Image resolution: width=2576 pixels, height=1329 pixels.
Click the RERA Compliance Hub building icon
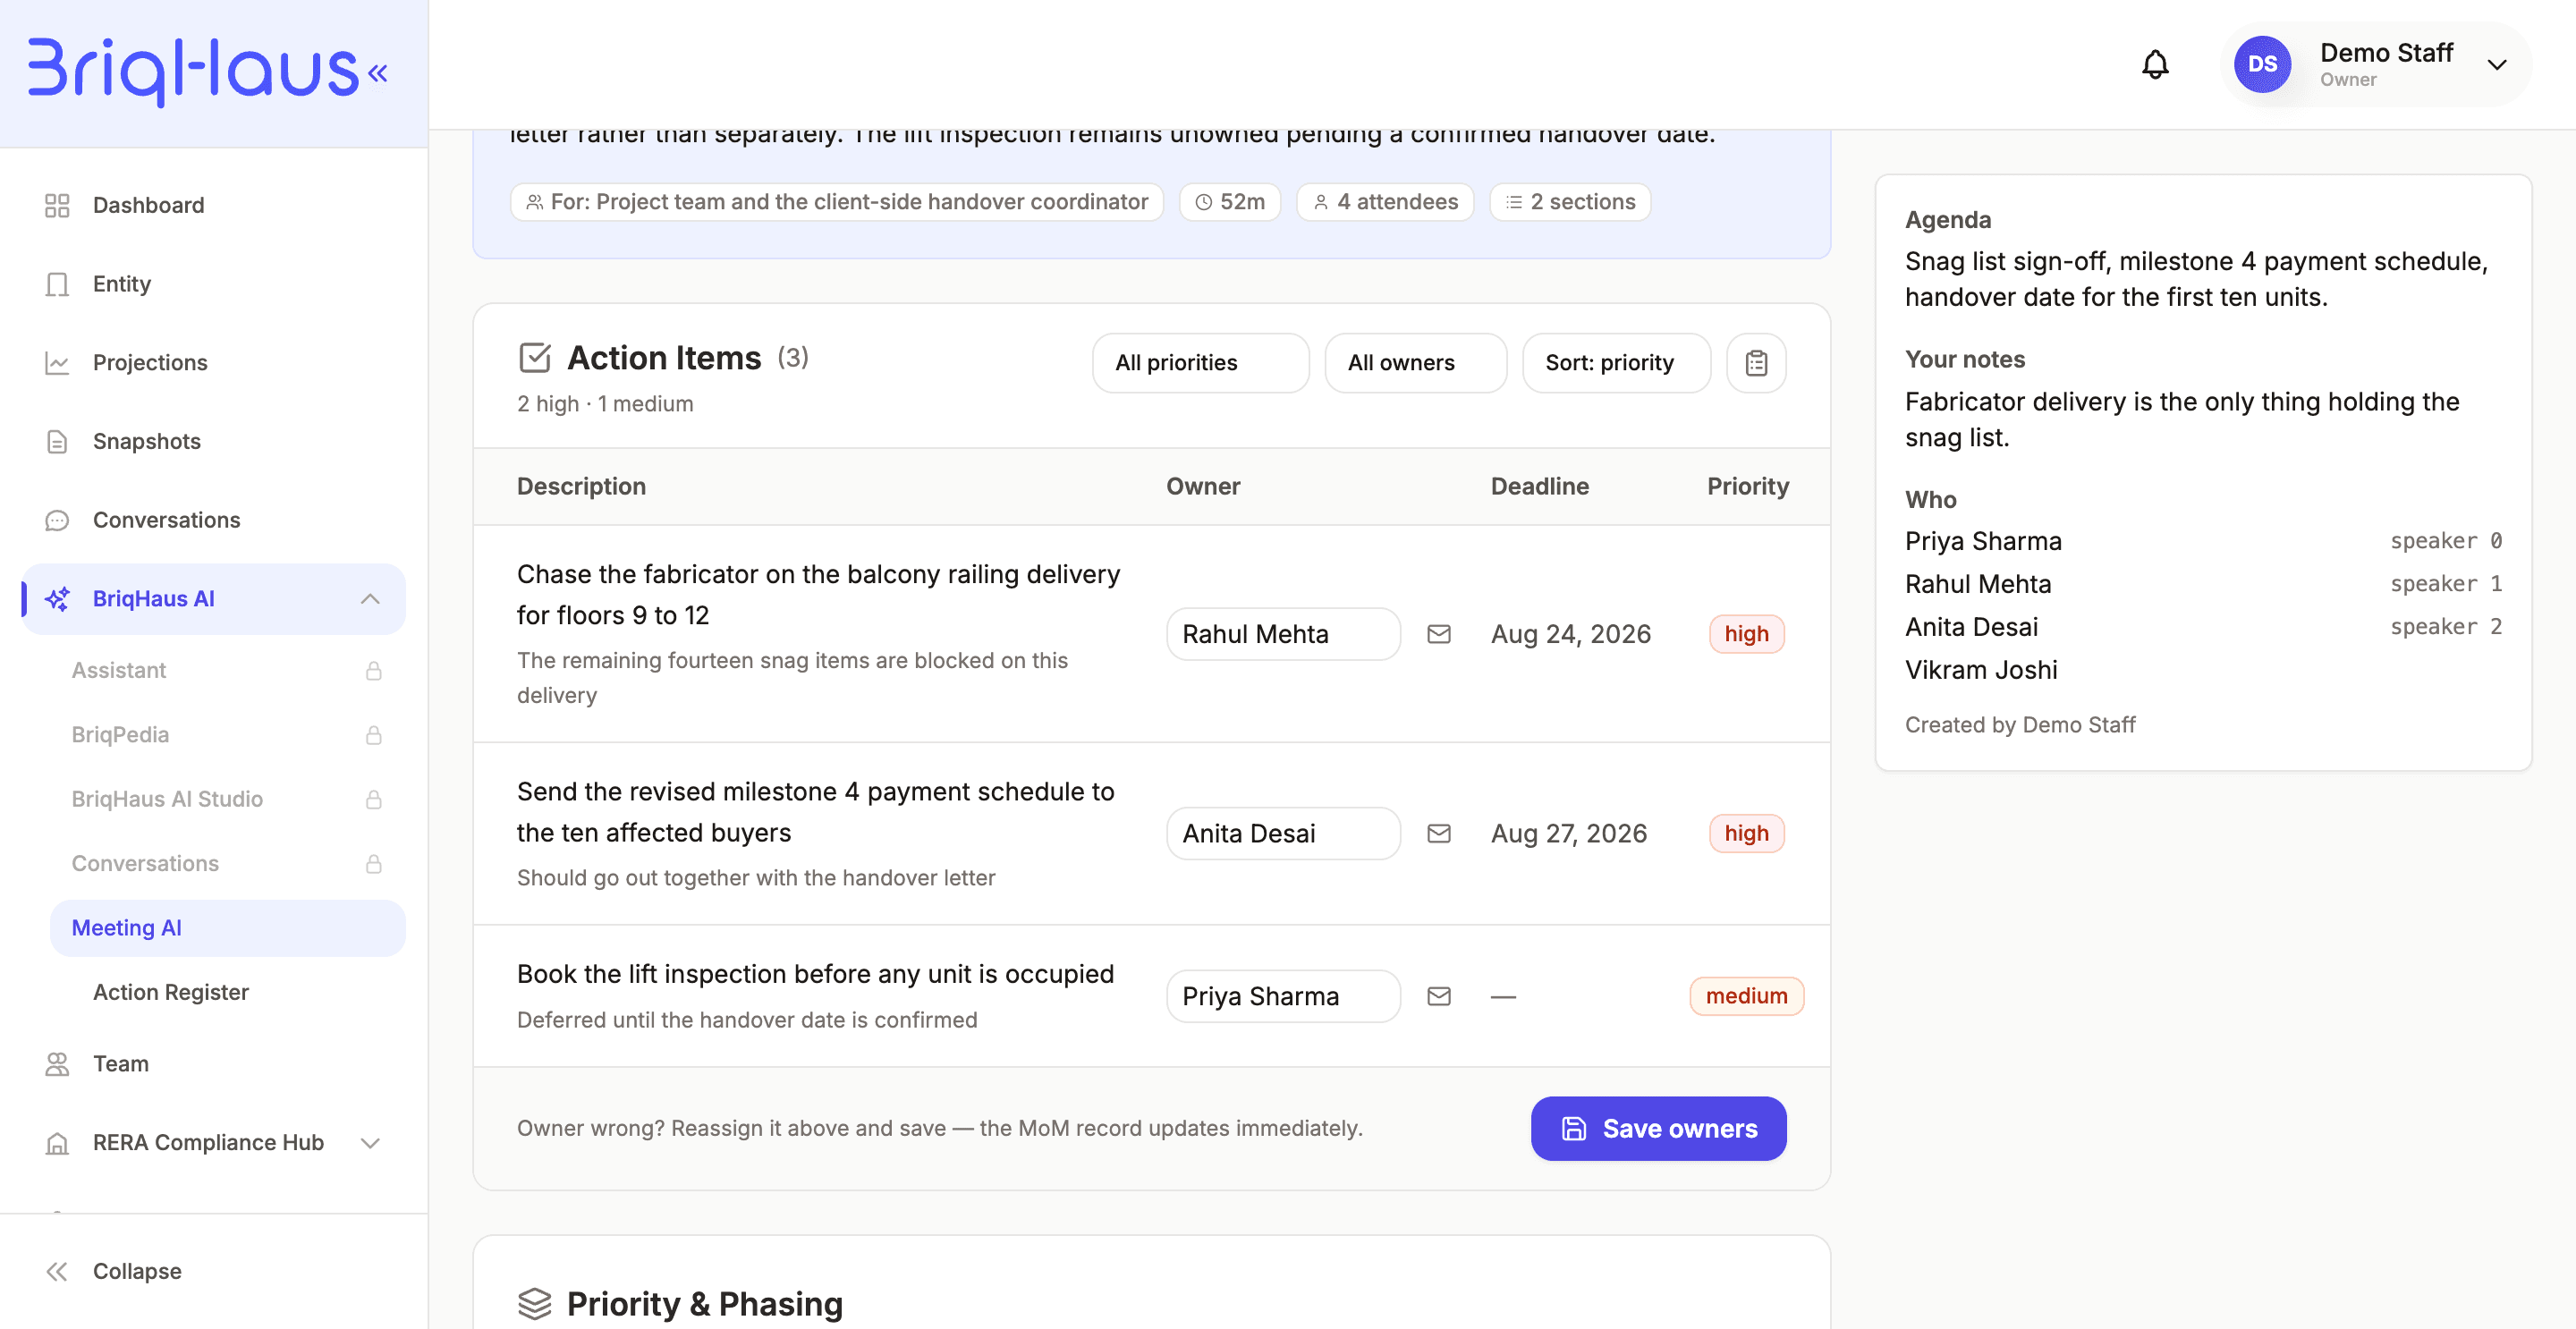(x=57, y=1143)
